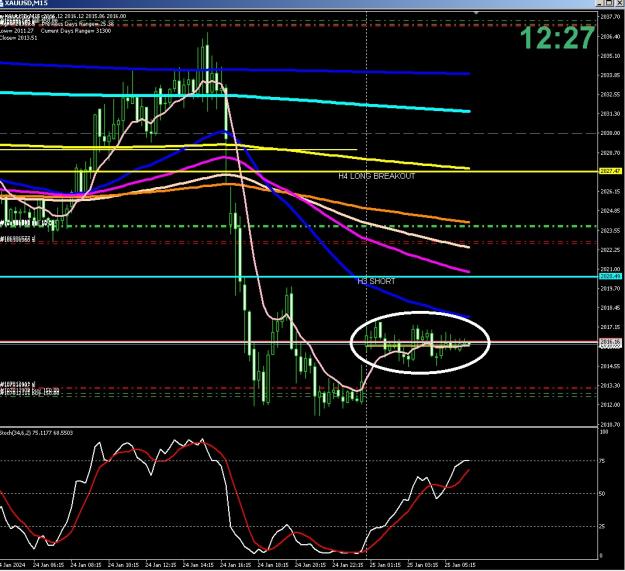The image size is (625, 571).
Task: Click the 2012.00 price scale label
Action: 610,405
